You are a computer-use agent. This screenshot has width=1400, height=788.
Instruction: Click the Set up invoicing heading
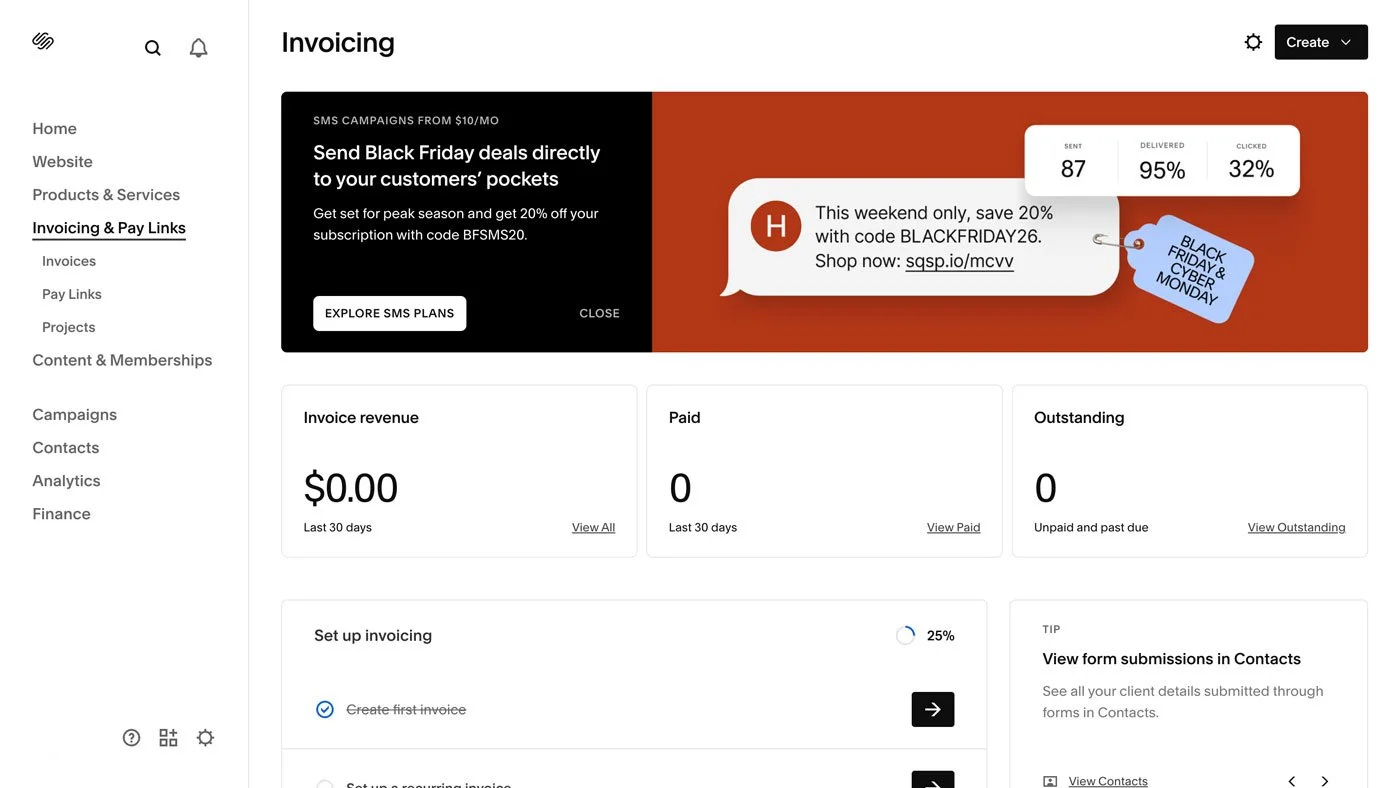tap(373, 635)
